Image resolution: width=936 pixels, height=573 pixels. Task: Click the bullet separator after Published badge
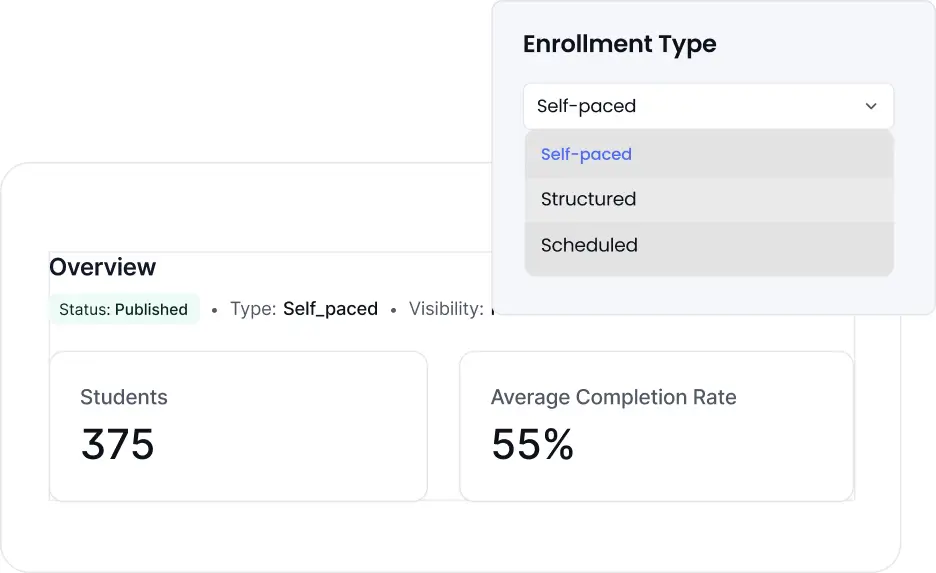[x=214, y=310]
